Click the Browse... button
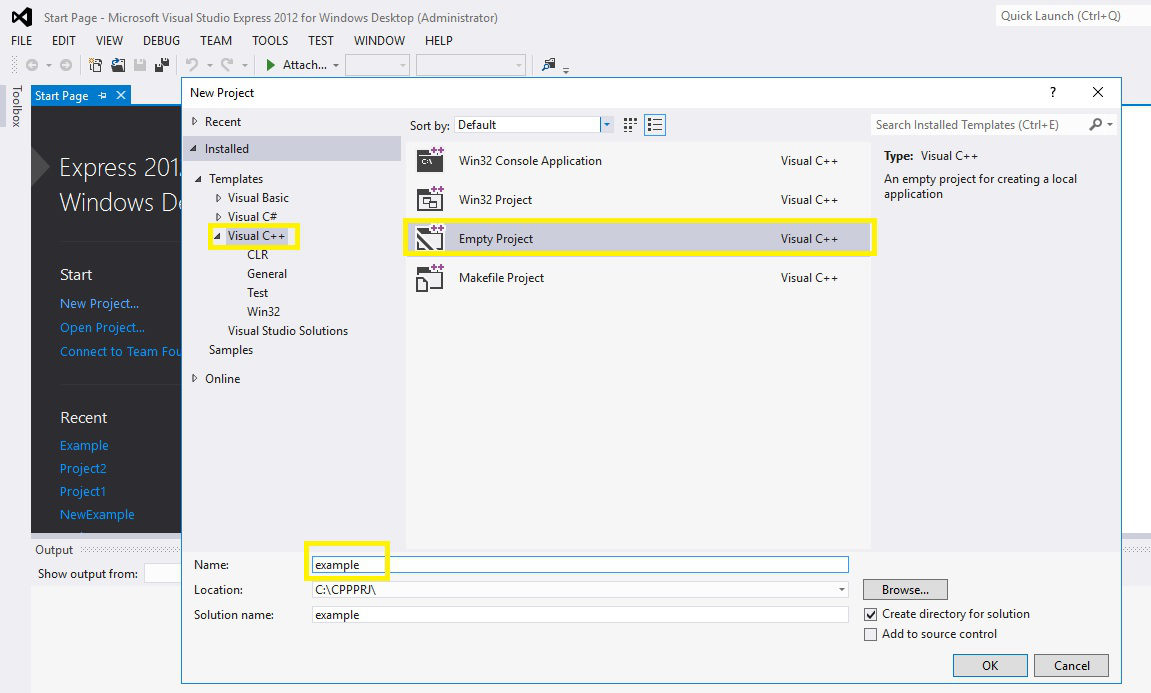 pos(905,589)
